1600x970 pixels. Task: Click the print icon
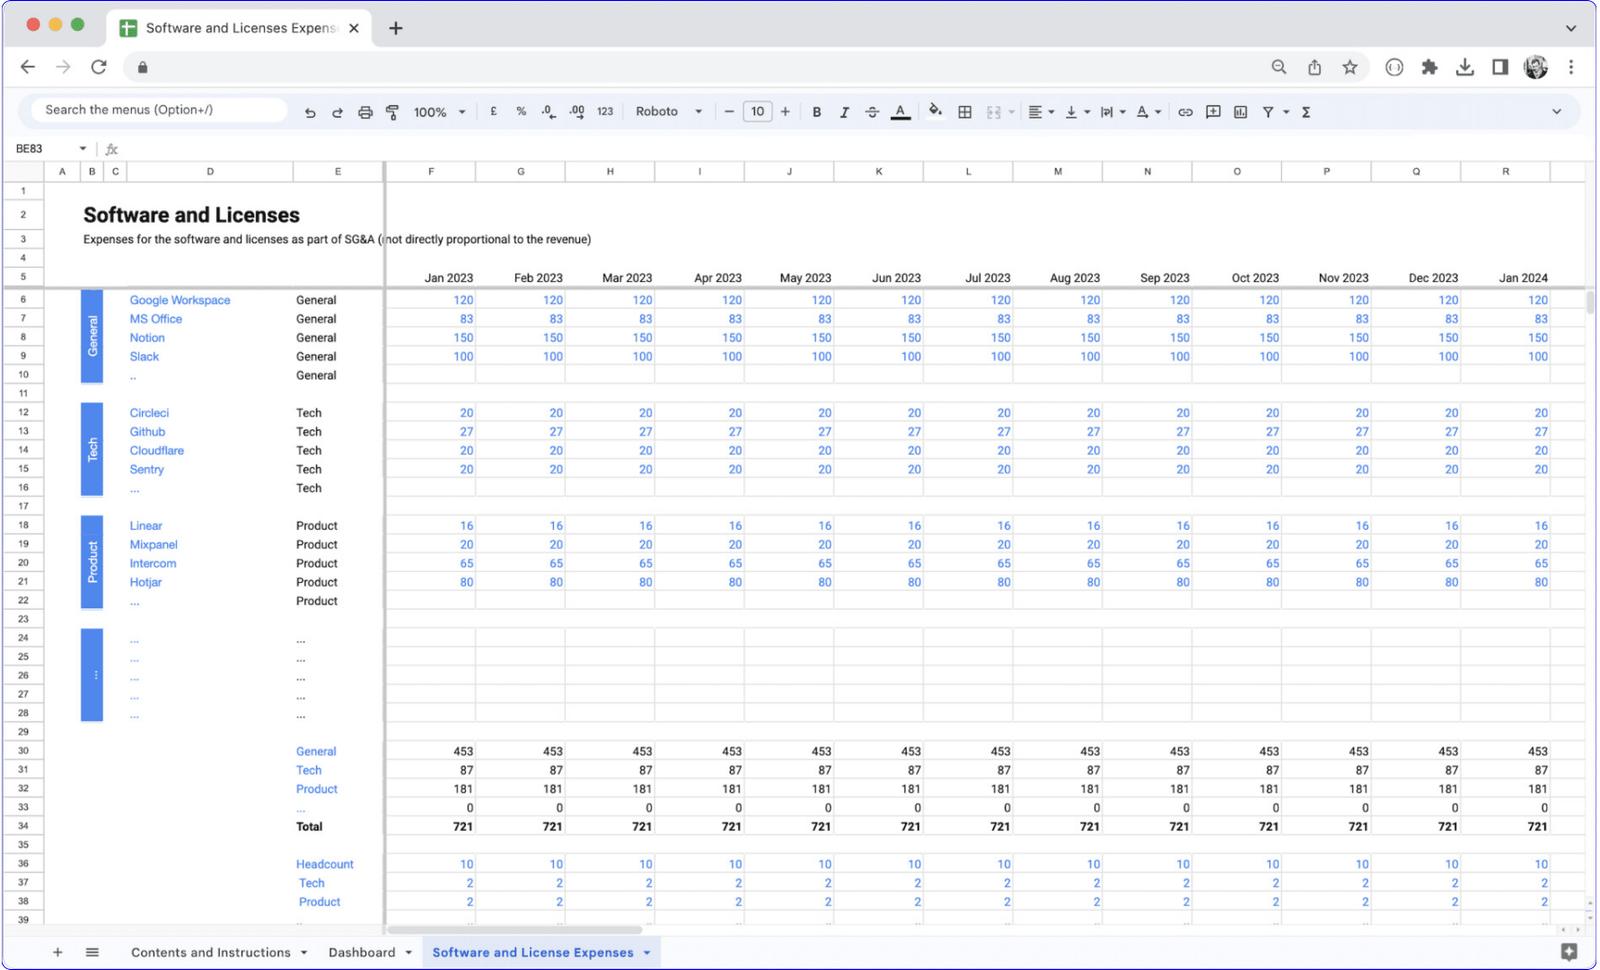tap(365, 113)
